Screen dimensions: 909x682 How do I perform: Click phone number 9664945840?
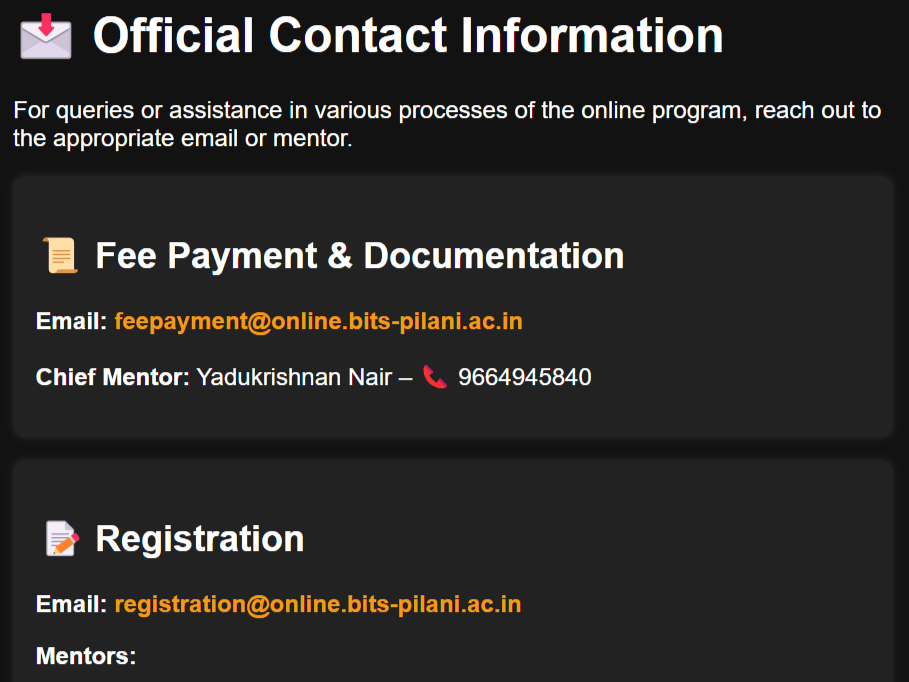tap(525, 377)
